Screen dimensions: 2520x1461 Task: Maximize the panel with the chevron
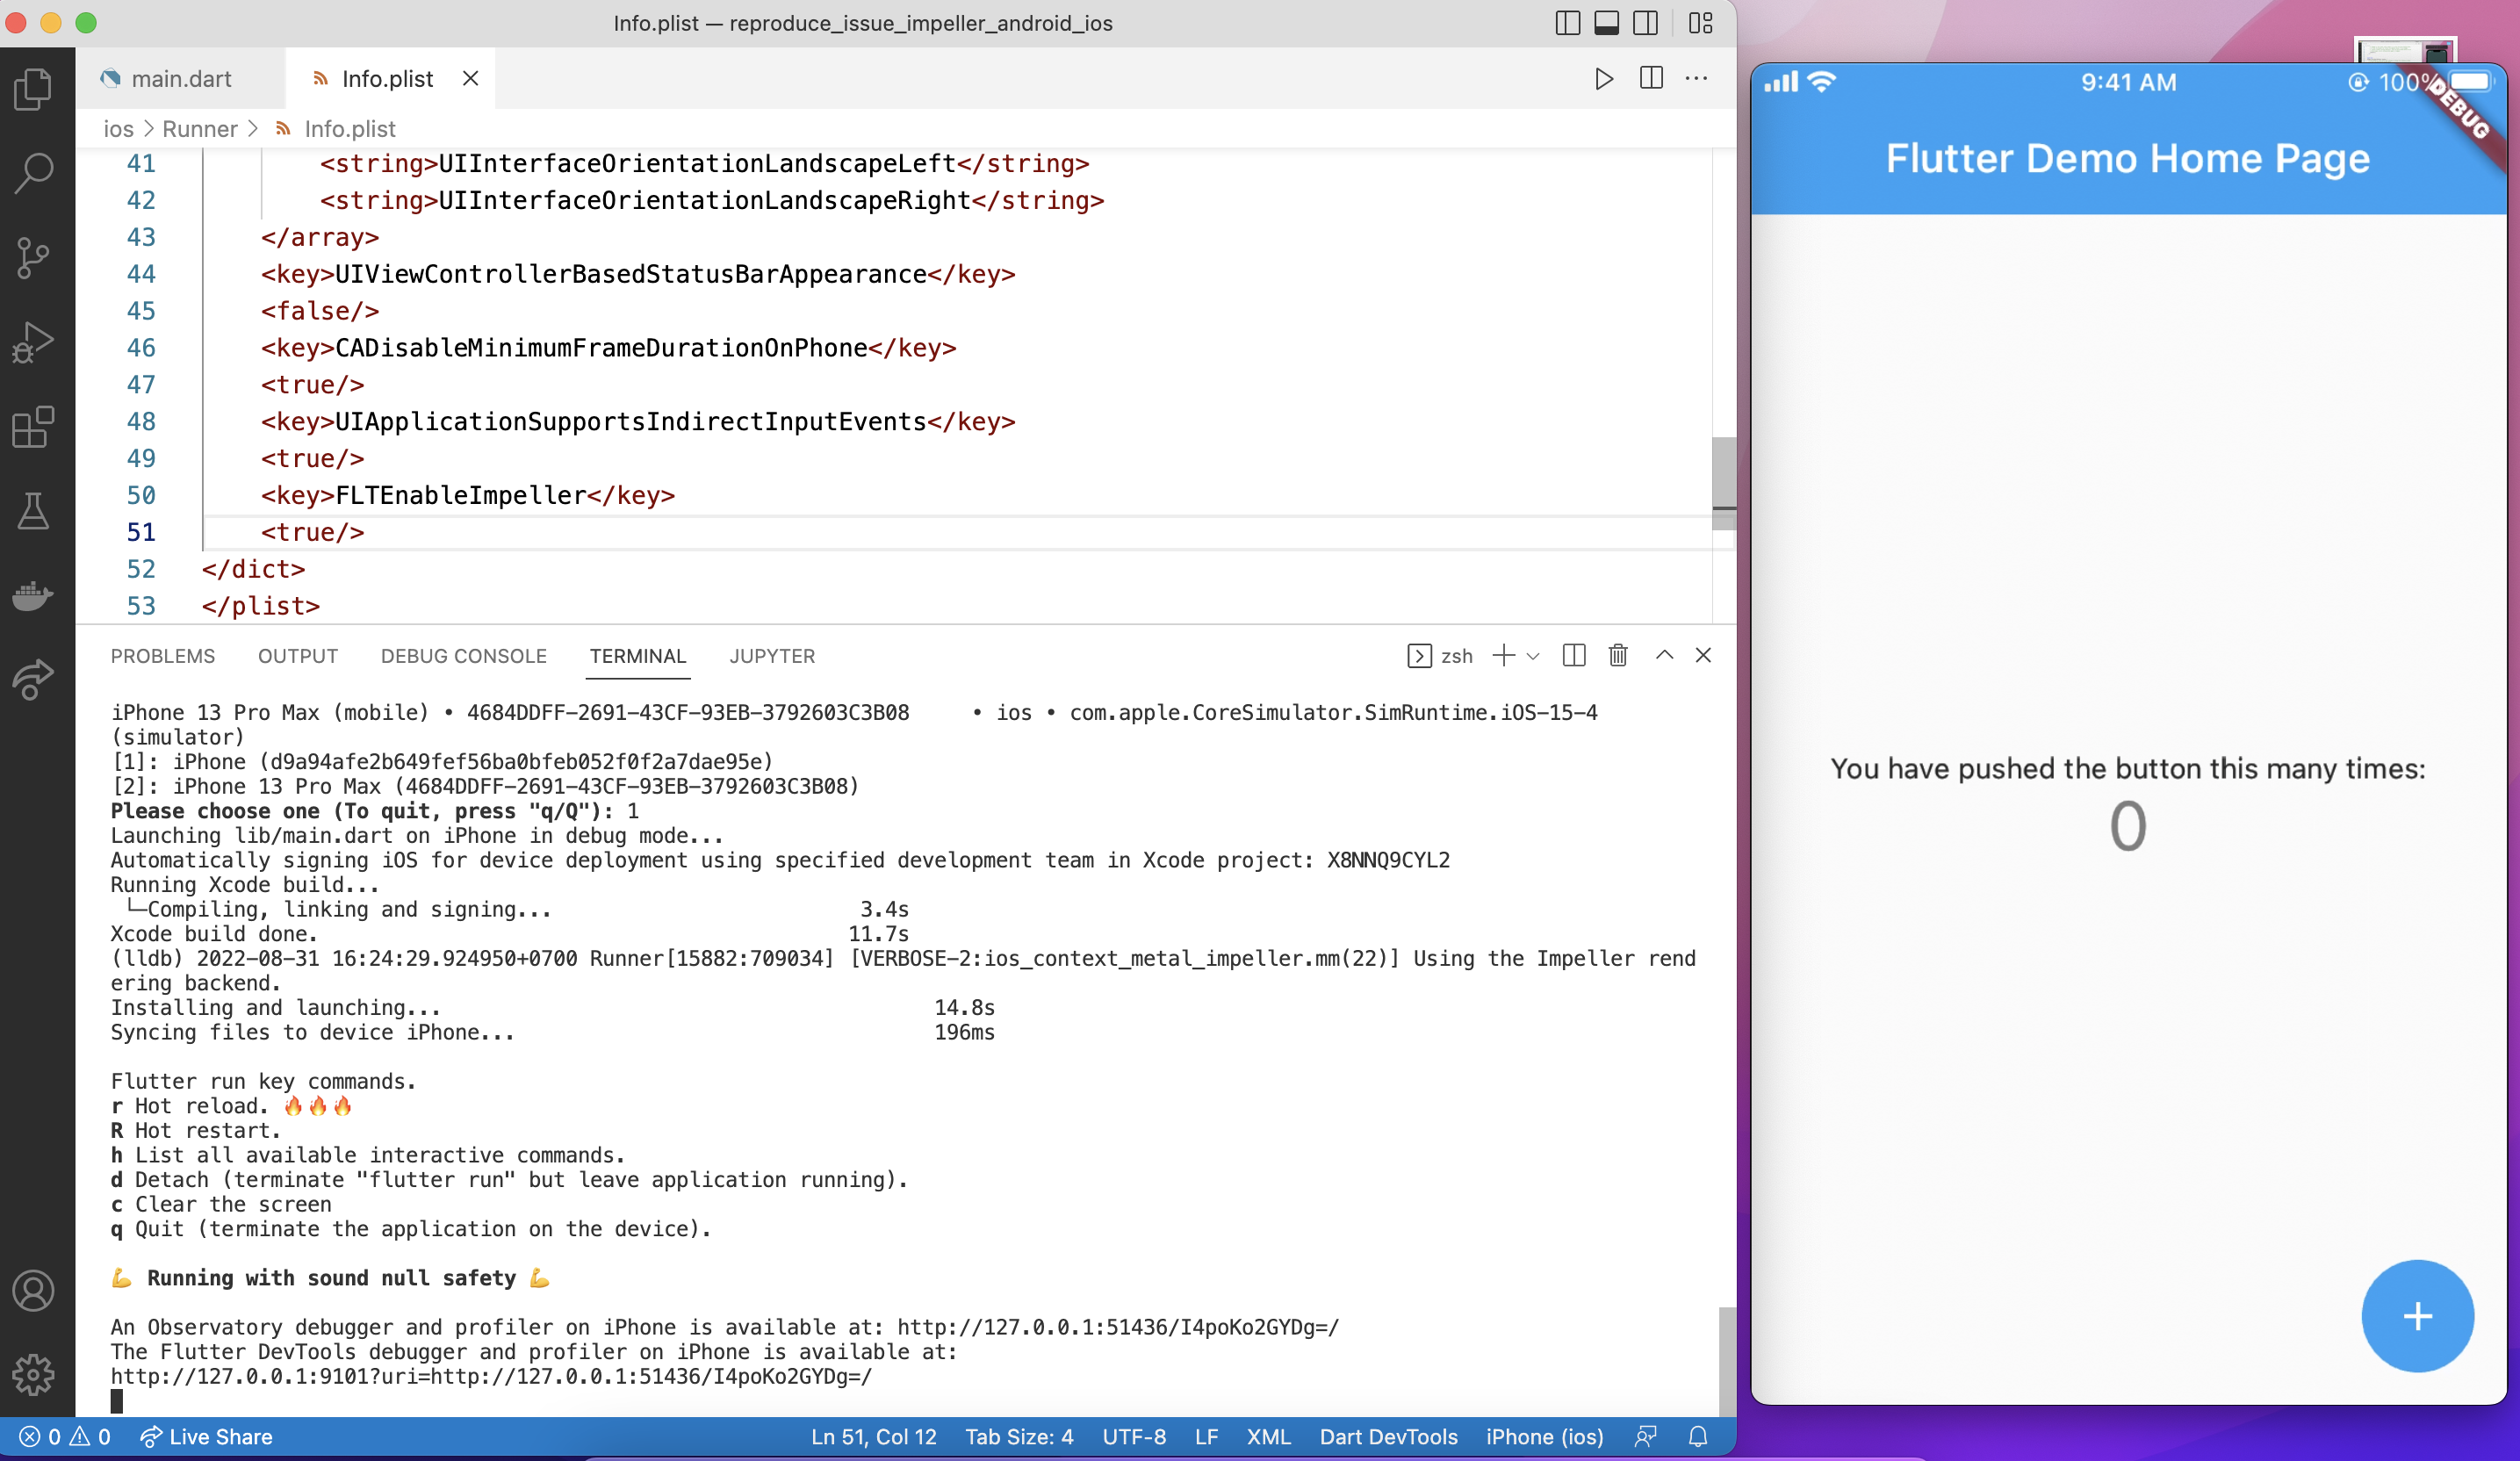(x=1664, y=656)
